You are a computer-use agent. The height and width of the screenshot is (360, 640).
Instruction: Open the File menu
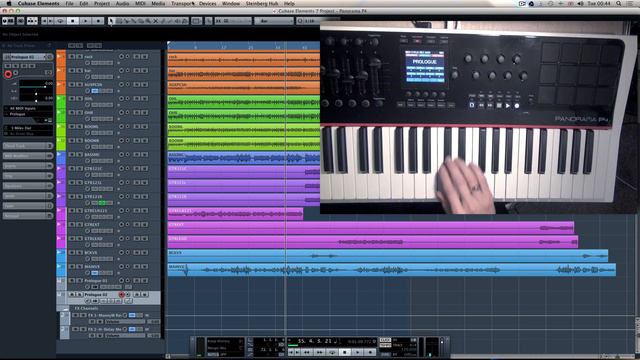(69, 3)
